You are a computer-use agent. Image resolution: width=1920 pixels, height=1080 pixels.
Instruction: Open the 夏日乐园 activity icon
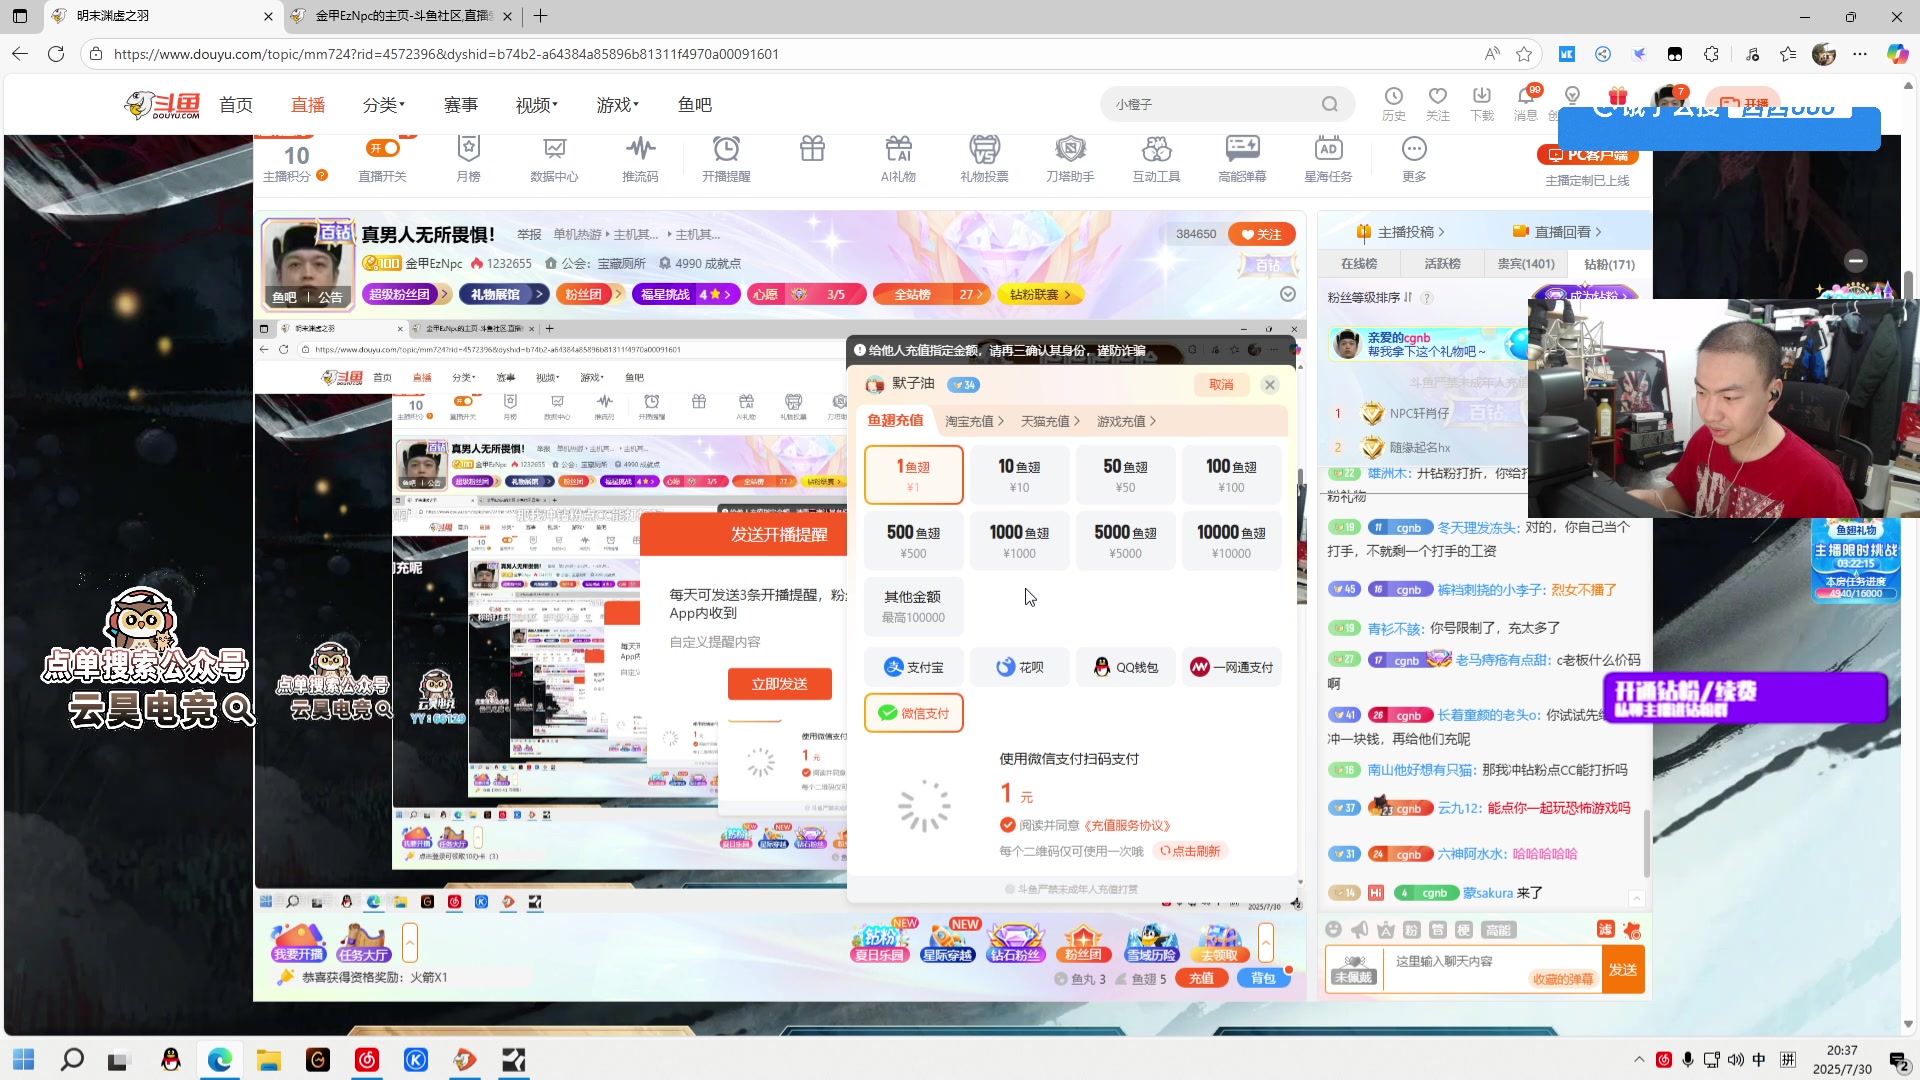click(x=879, y=943)
